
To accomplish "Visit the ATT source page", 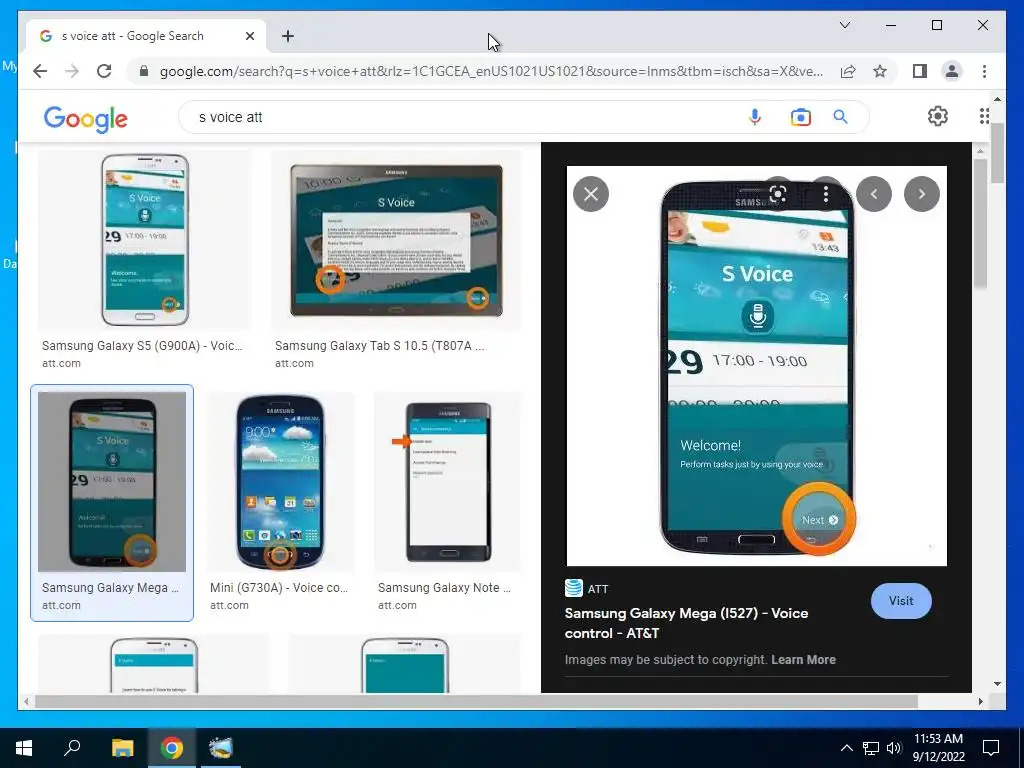I will point(901,601).
